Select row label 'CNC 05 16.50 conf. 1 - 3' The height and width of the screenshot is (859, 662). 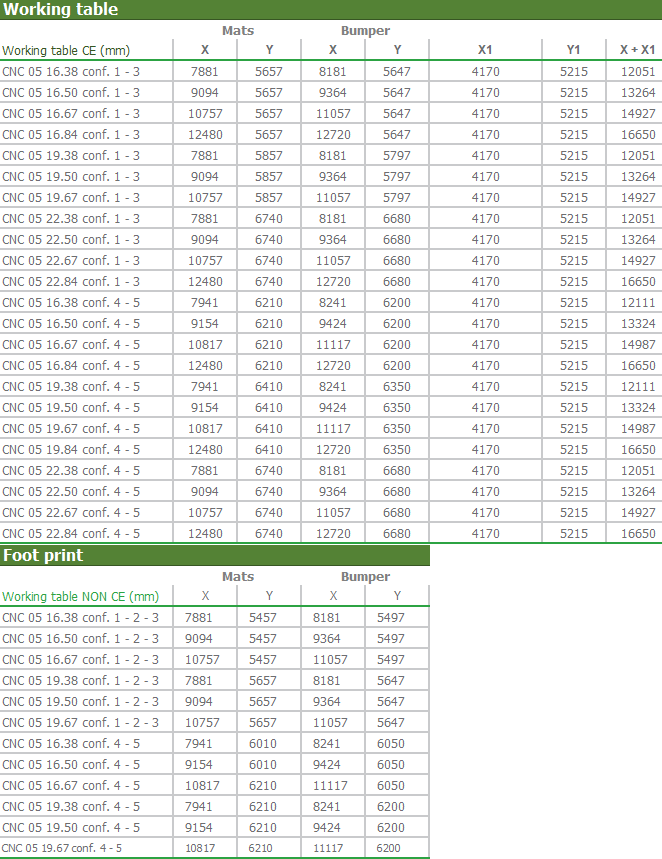[x=71, y=93]
